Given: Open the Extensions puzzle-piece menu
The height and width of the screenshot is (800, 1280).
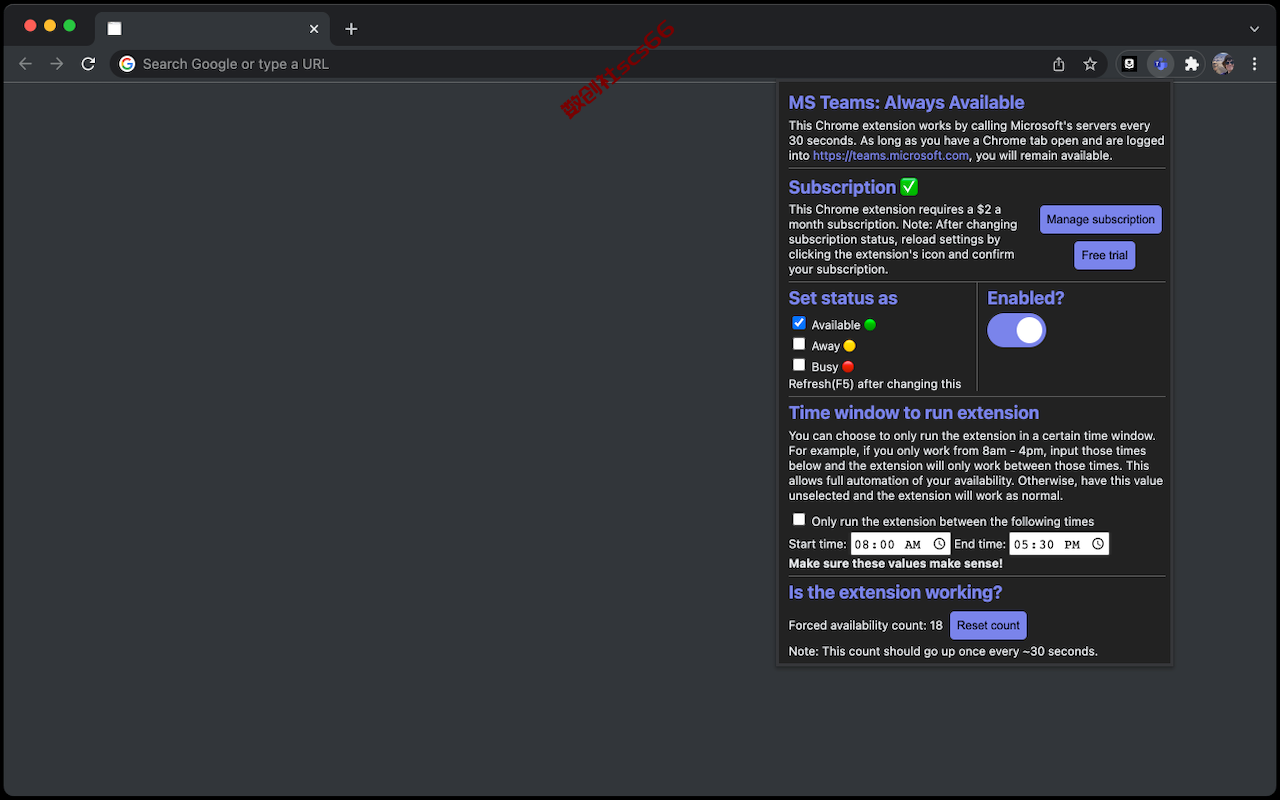Looking at the screenshot, I should point(1191,64).
